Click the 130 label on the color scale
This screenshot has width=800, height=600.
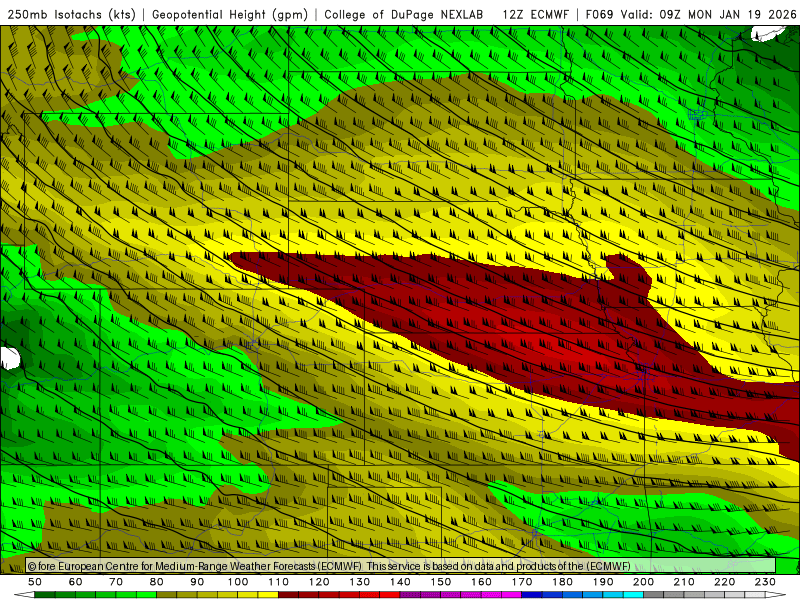pos(360,582)
